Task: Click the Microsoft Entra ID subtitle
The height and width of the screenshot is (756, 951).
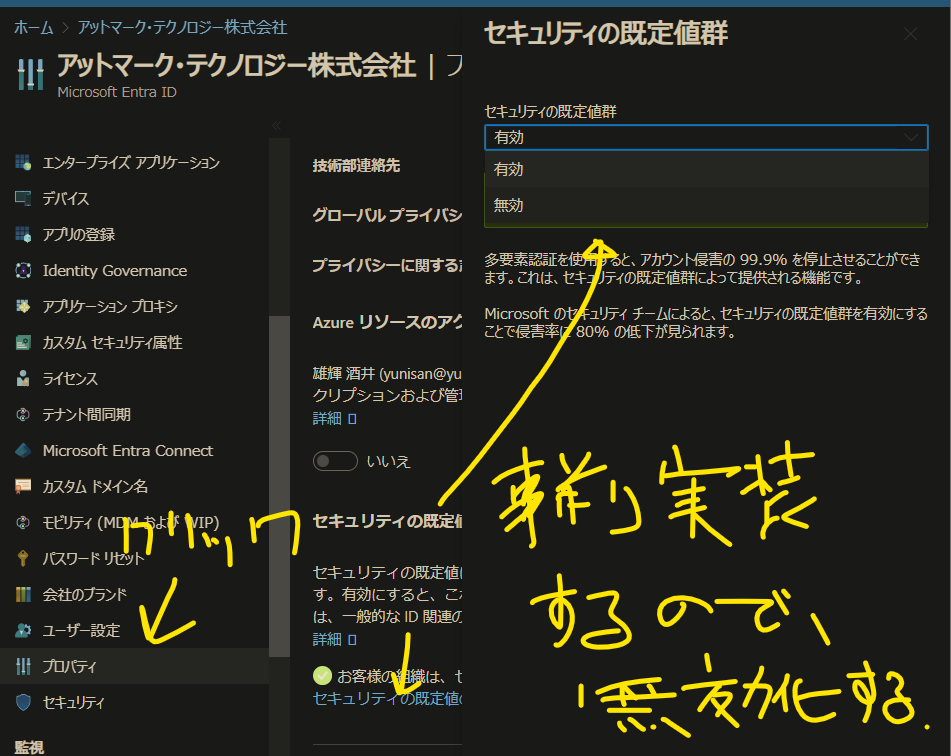Action: click(x=117, y=92)
